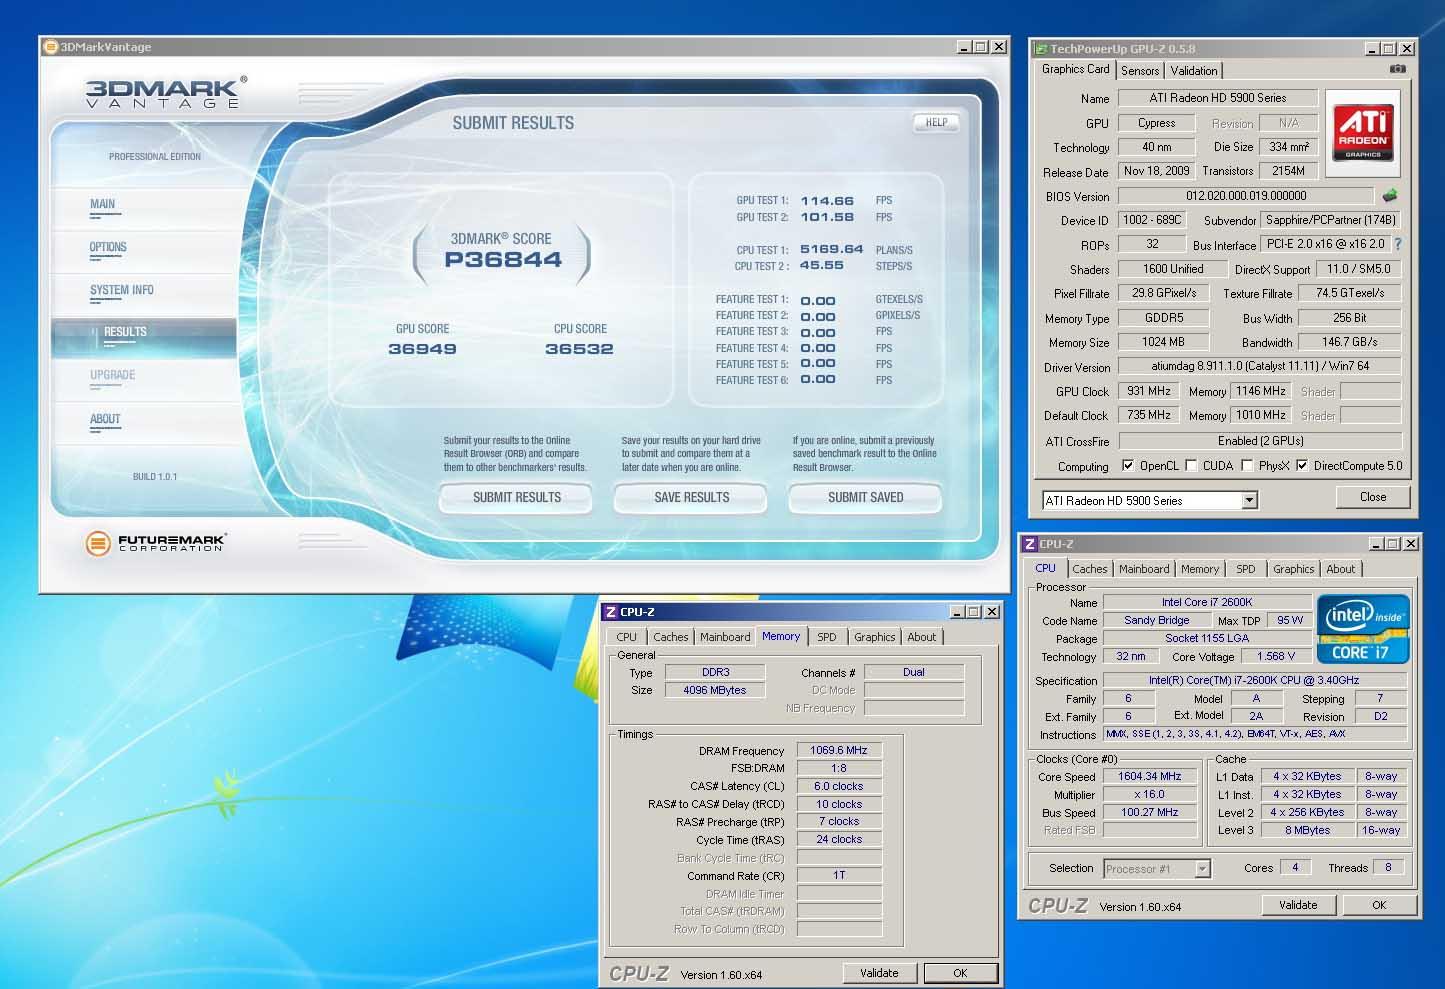Click the CAS# Latency 6.0 clocks value
1445x989 pixels.
coord(839,786)
